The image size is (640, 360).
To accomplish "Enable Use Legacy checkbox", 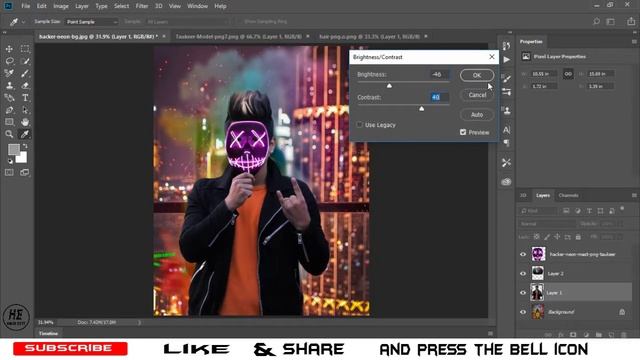I will click(360, 125).
